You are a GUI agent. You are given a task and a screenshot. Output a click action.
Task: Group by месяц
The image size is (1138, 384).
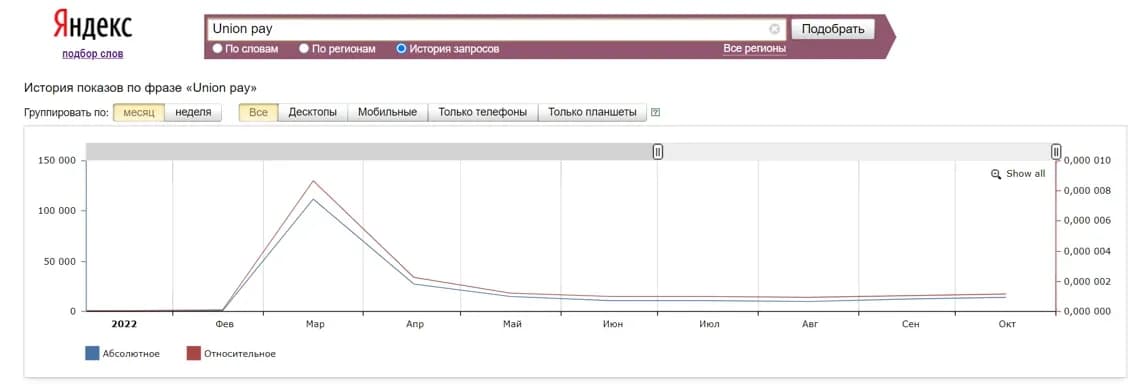(139, 113)
